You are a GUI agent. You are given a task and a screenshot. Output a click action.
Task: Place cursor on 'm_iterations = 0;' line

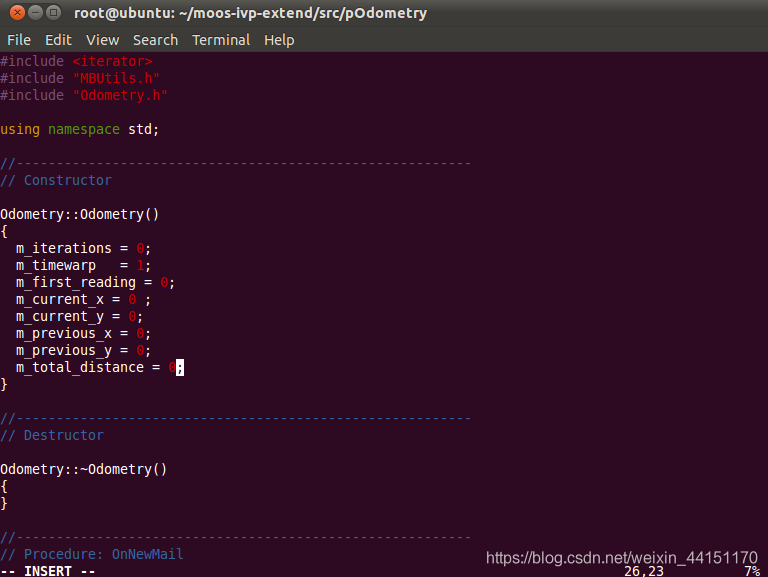point(83,248)
